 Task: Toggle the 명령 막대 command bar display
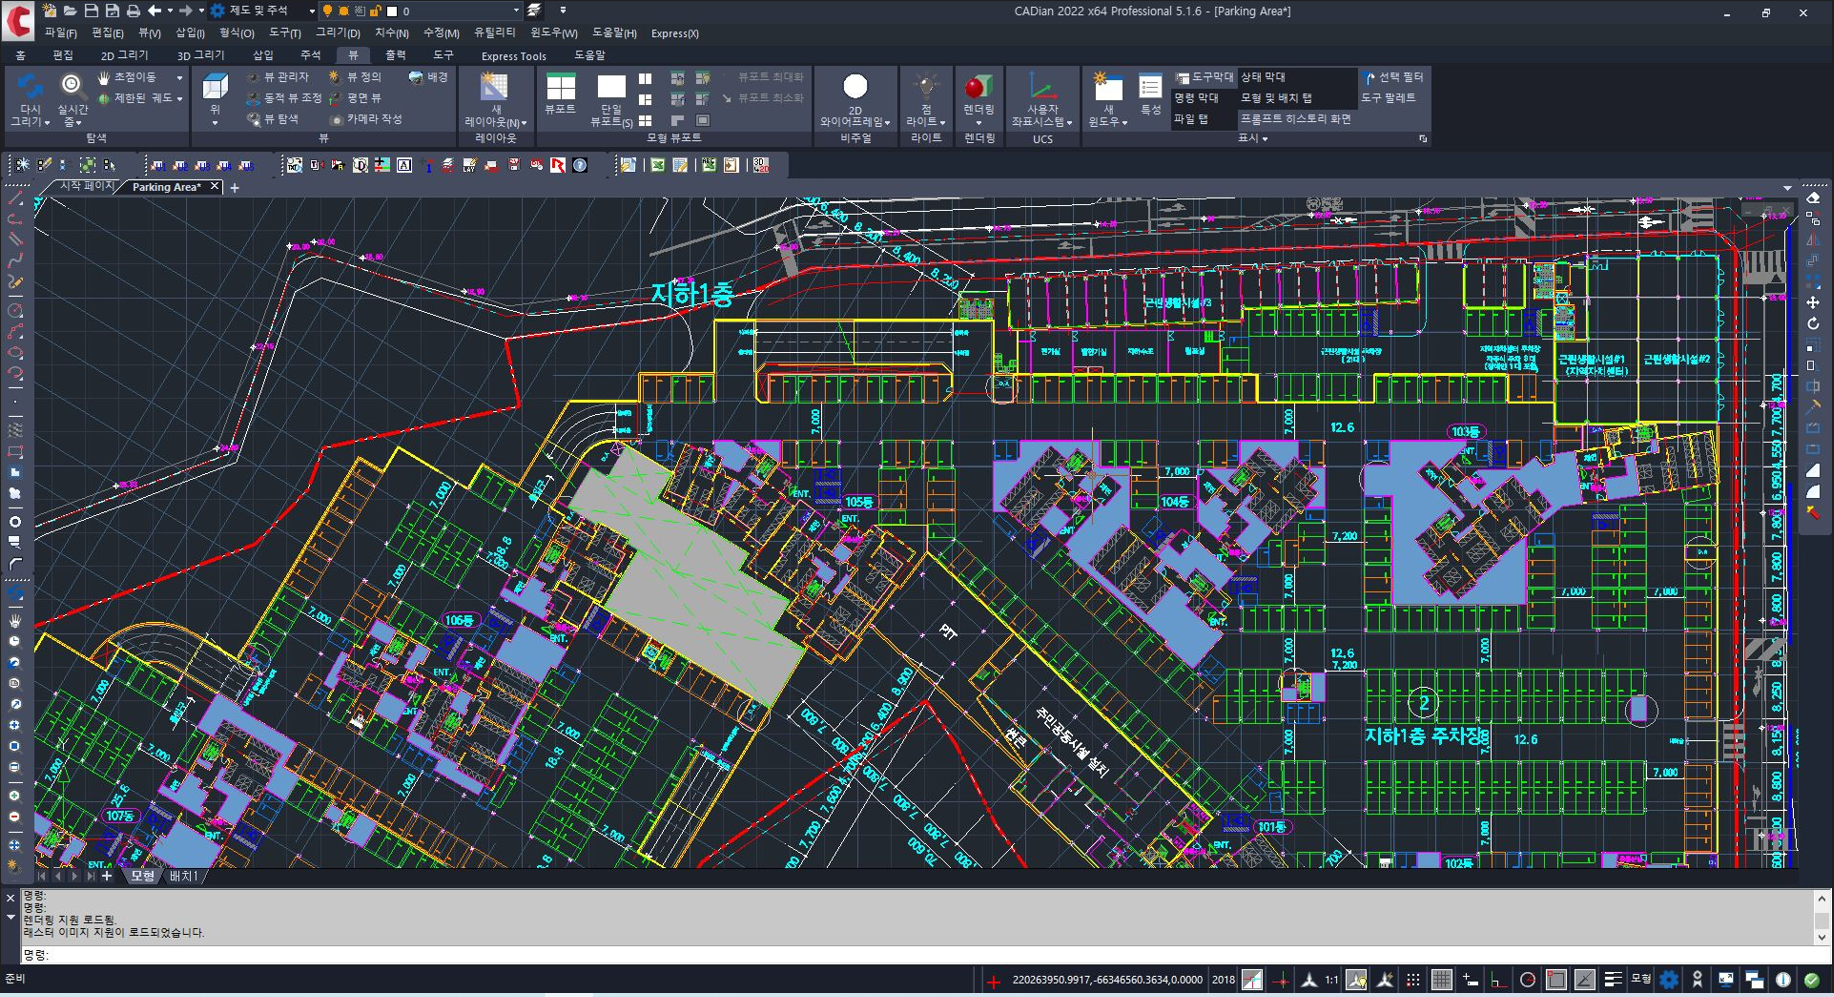coord(1196,98)
